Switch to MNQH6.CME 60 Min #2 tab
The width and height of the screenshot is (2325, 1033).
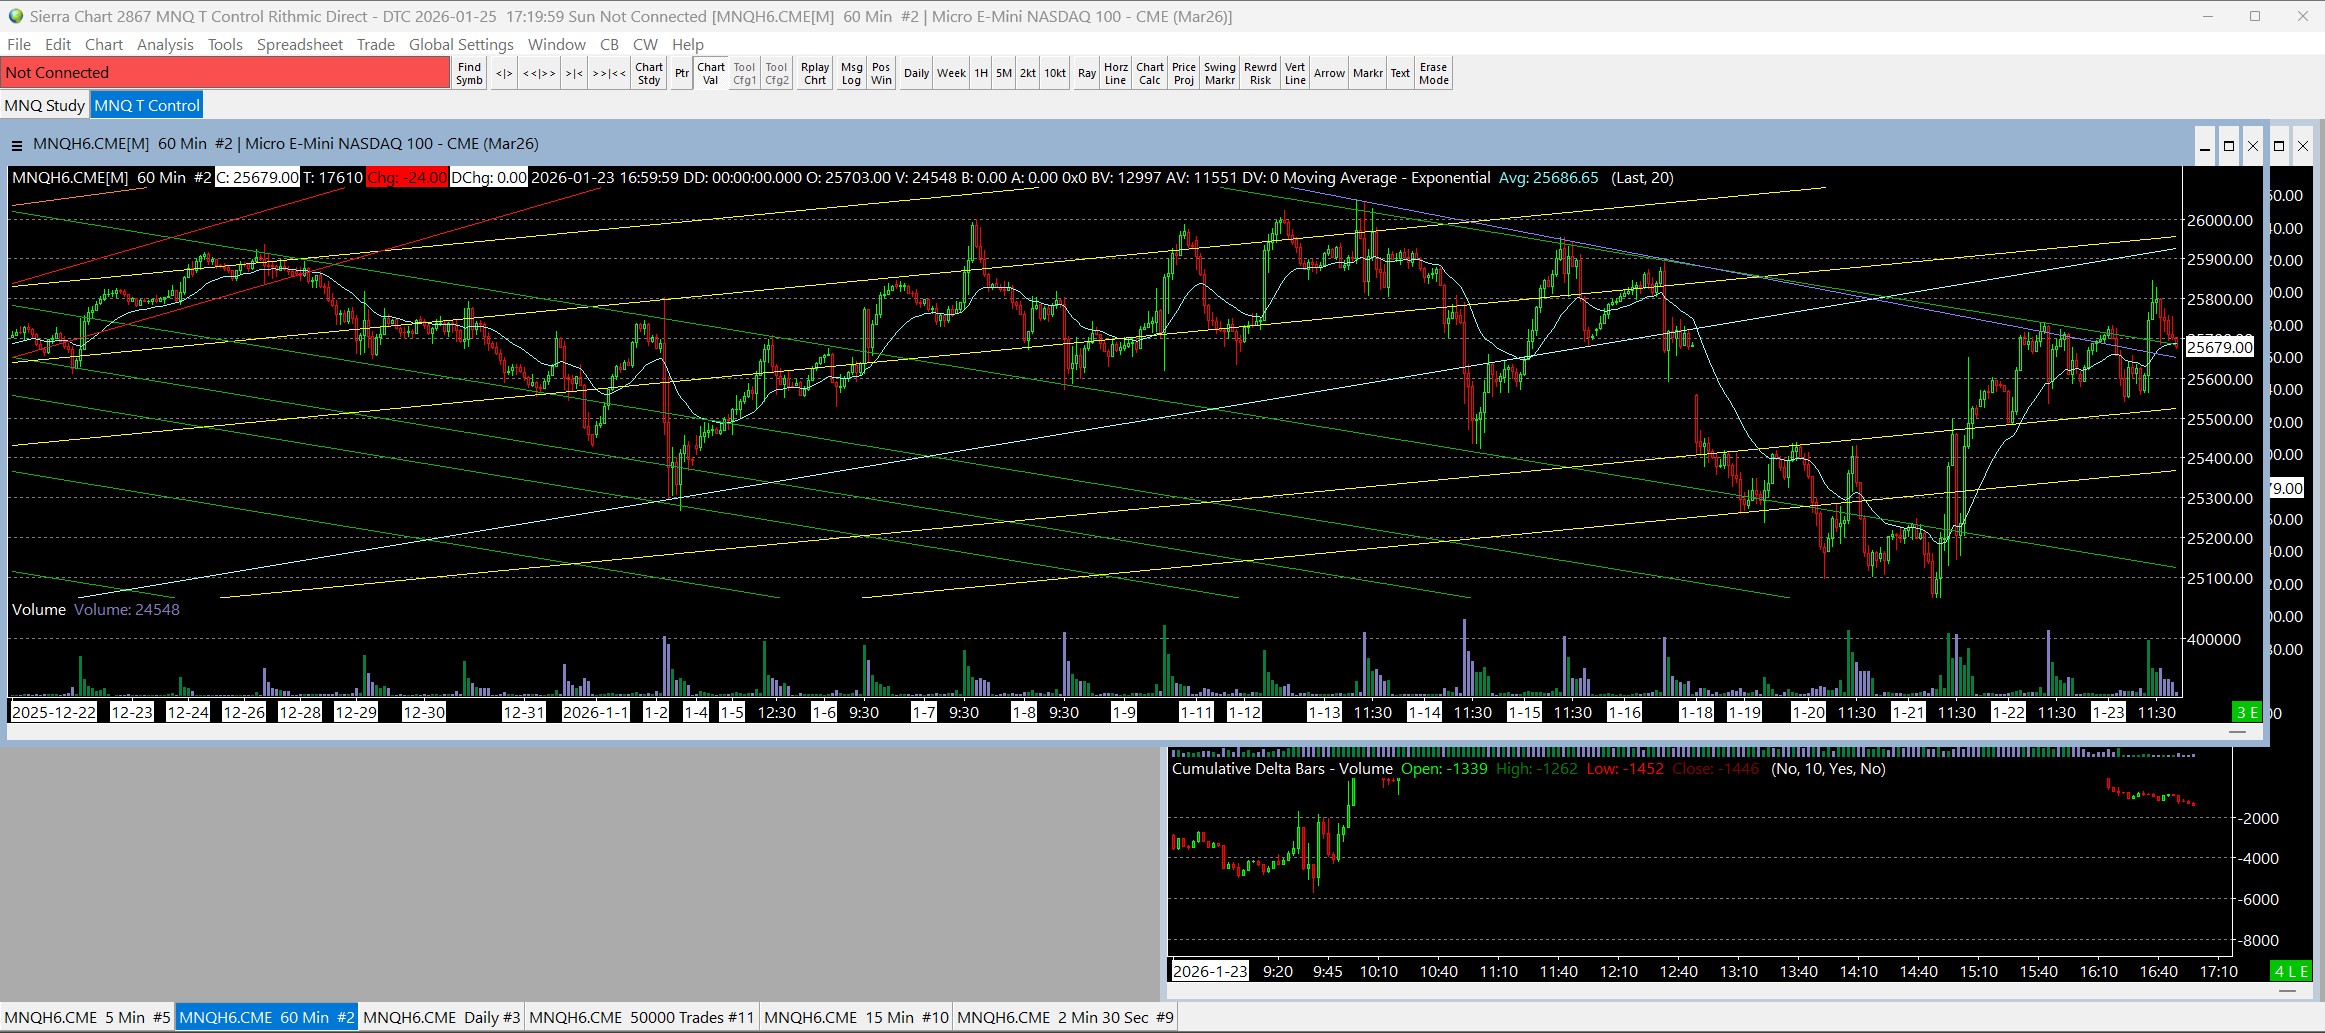[x=267, y=1017]
